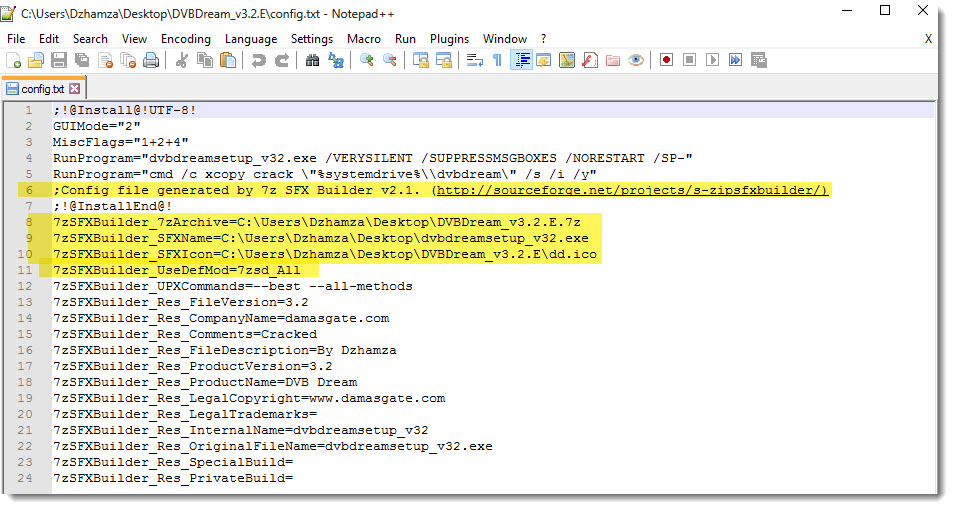This screenshot has width=953, height=509.
Task: Select the config.txt document tab
Action: coord(43,89)
